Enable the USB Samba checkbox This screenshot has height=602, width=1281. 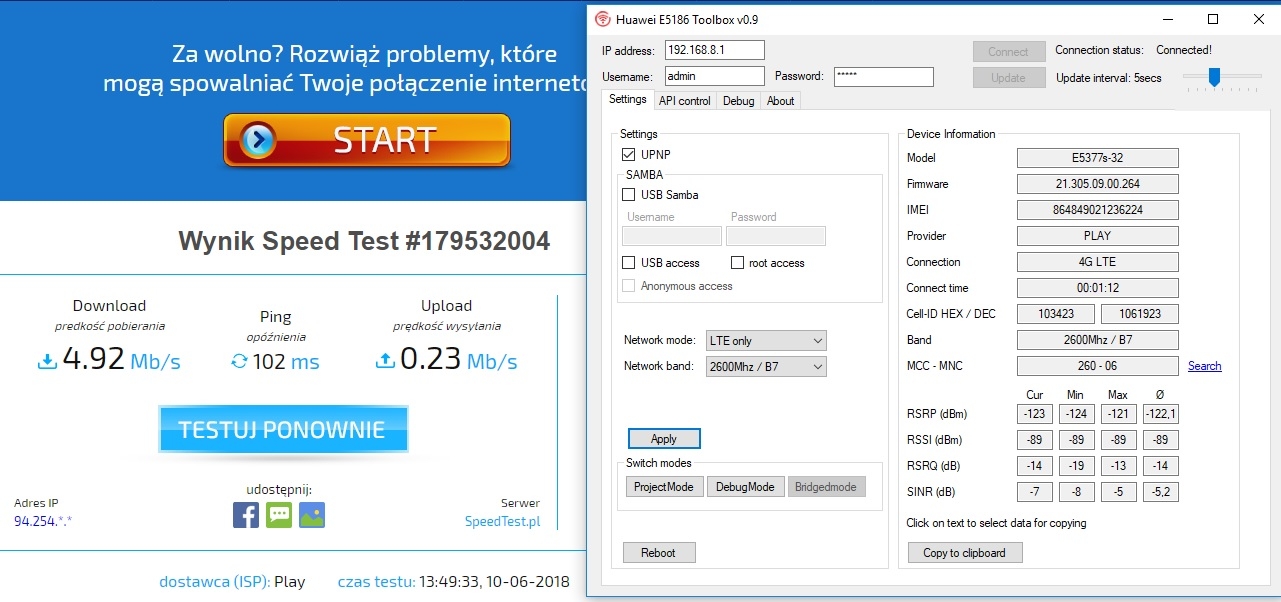pos(629,195)
